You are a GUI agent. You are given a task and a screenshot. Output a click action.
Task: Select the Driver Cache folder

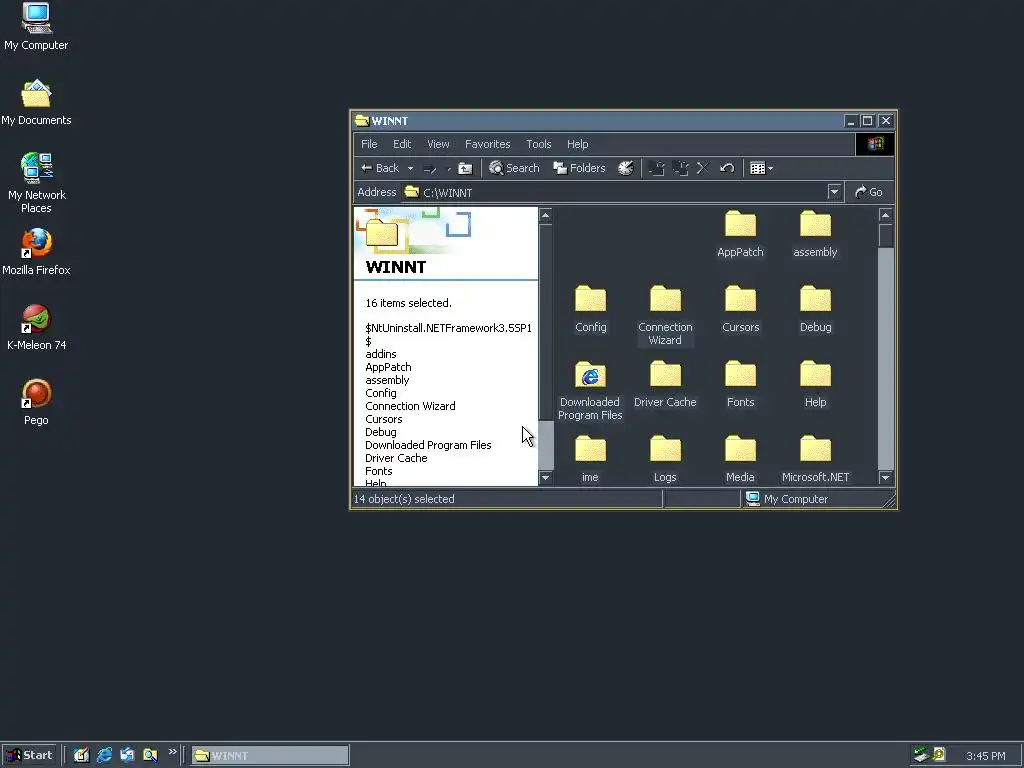[x=665, y=384]
